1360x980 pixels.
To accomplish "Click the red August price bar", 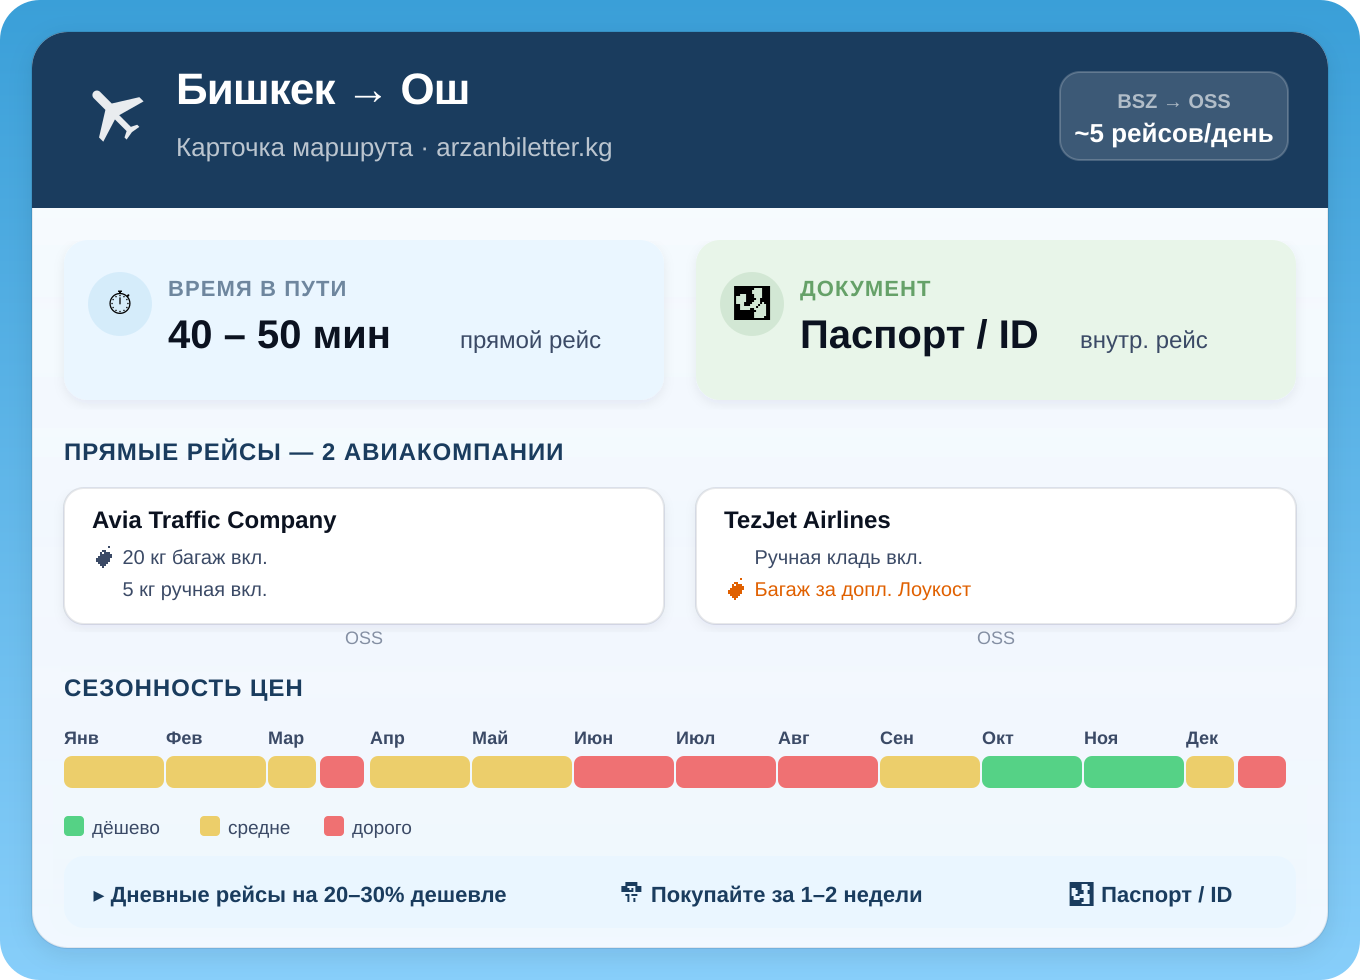I will pyautogui.click(x=827, y=771).
